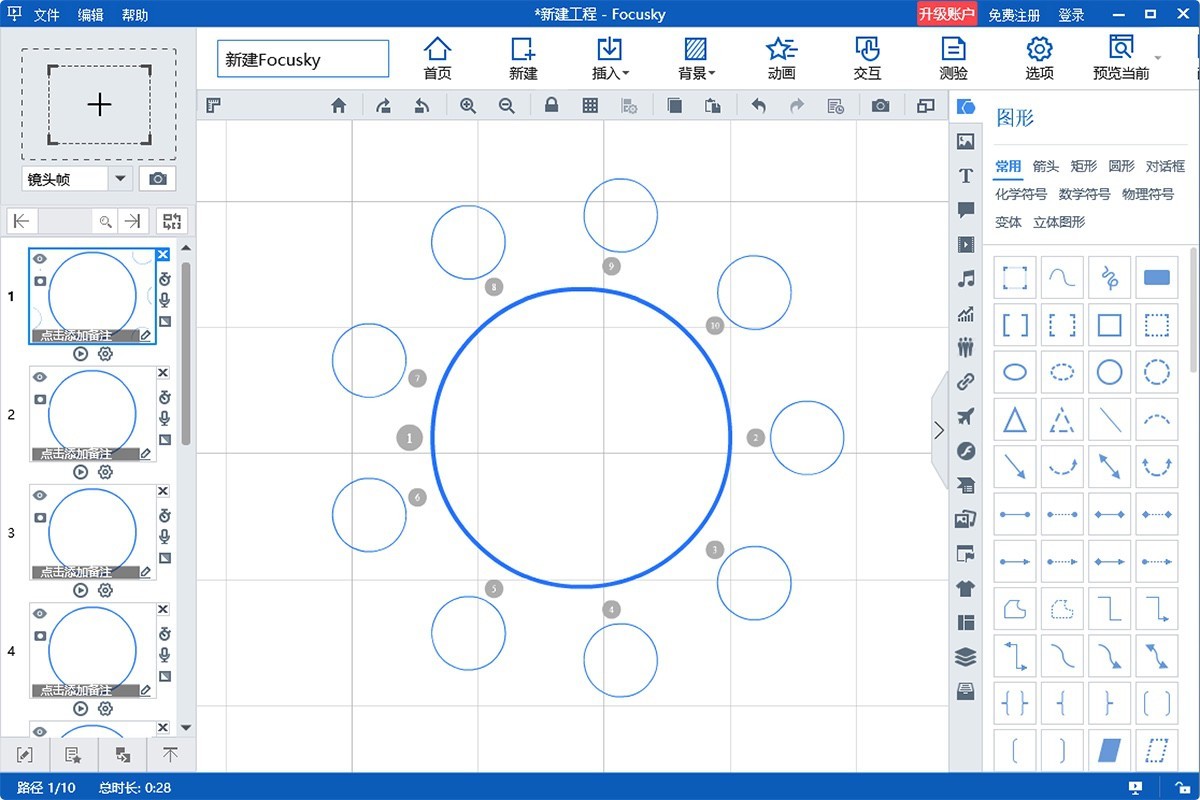The width and height of the screenshot is (1200, 800).
Task: Open the text tool in right sidebar
Action: click(x=966, y=176)
